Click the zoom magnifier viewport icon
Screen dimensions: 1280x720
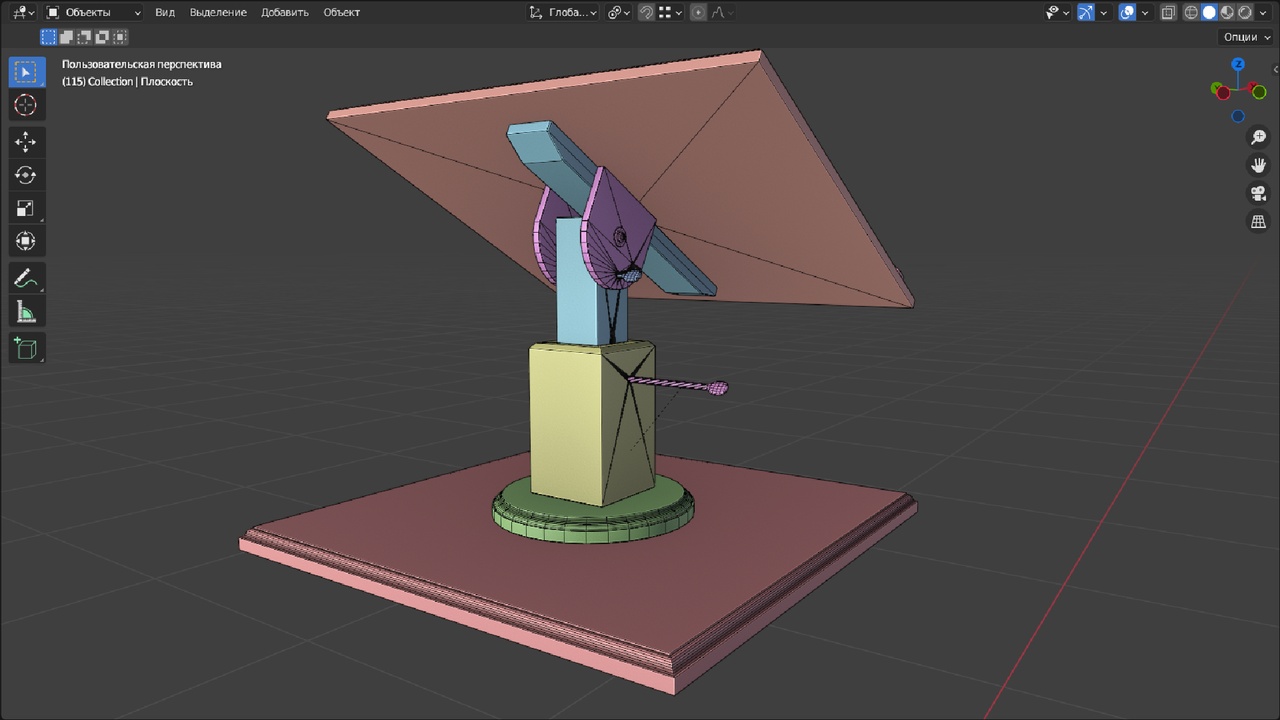click(x=1258, y=137)
